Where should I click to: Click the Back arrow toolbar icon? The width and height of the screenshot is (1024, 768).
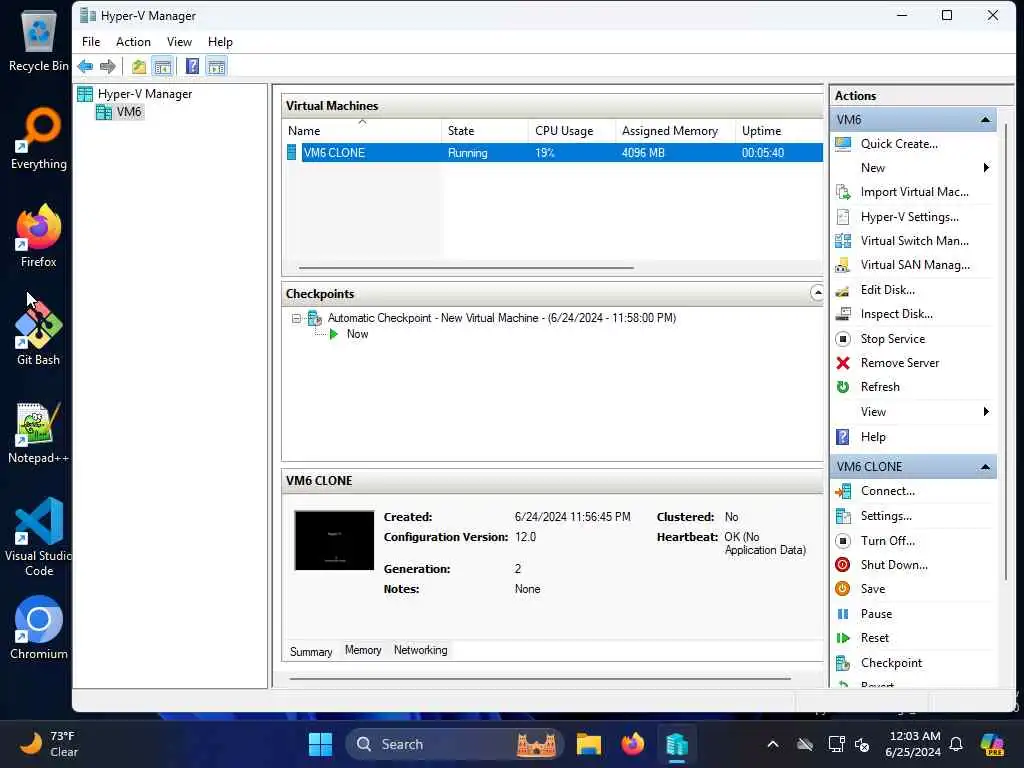pos(85,67)
